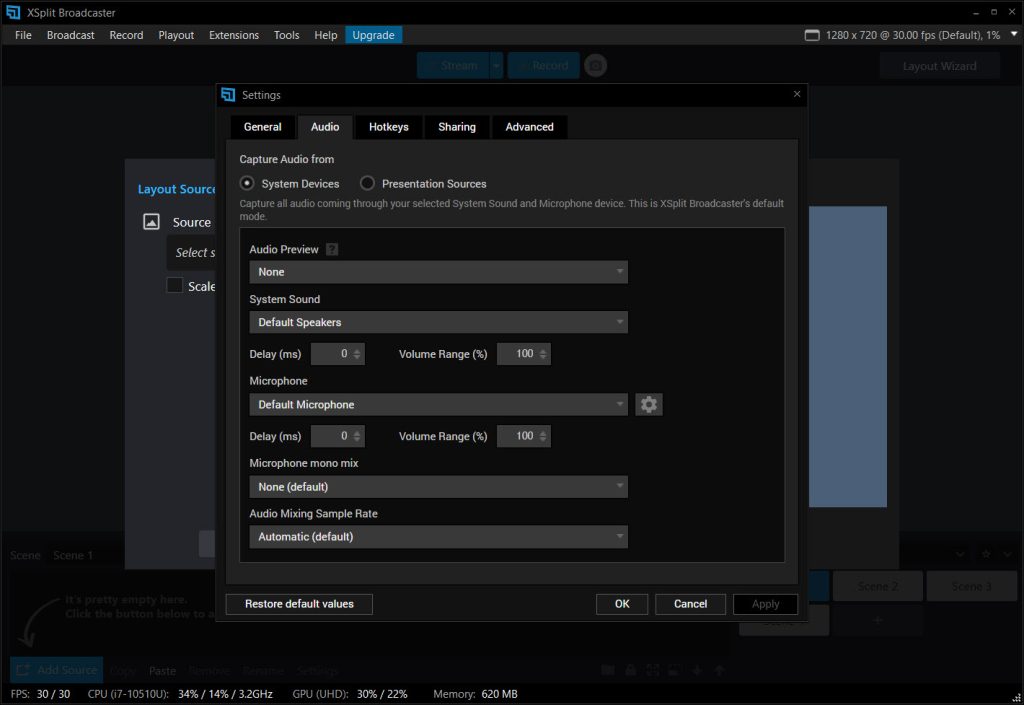Open the Playout menu
The width and height of the screenshot is (1024, 705).
click(x=176, y=35)
